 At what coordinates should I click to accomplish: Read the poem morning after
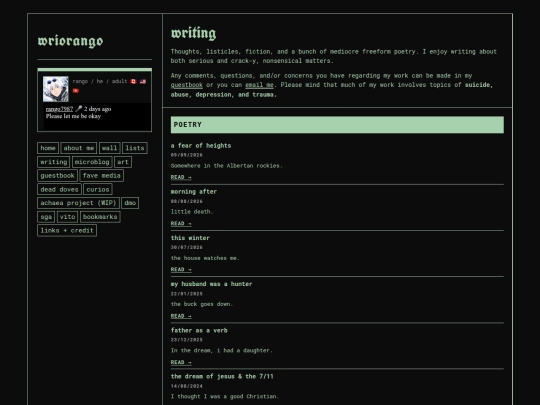(181, 224)
